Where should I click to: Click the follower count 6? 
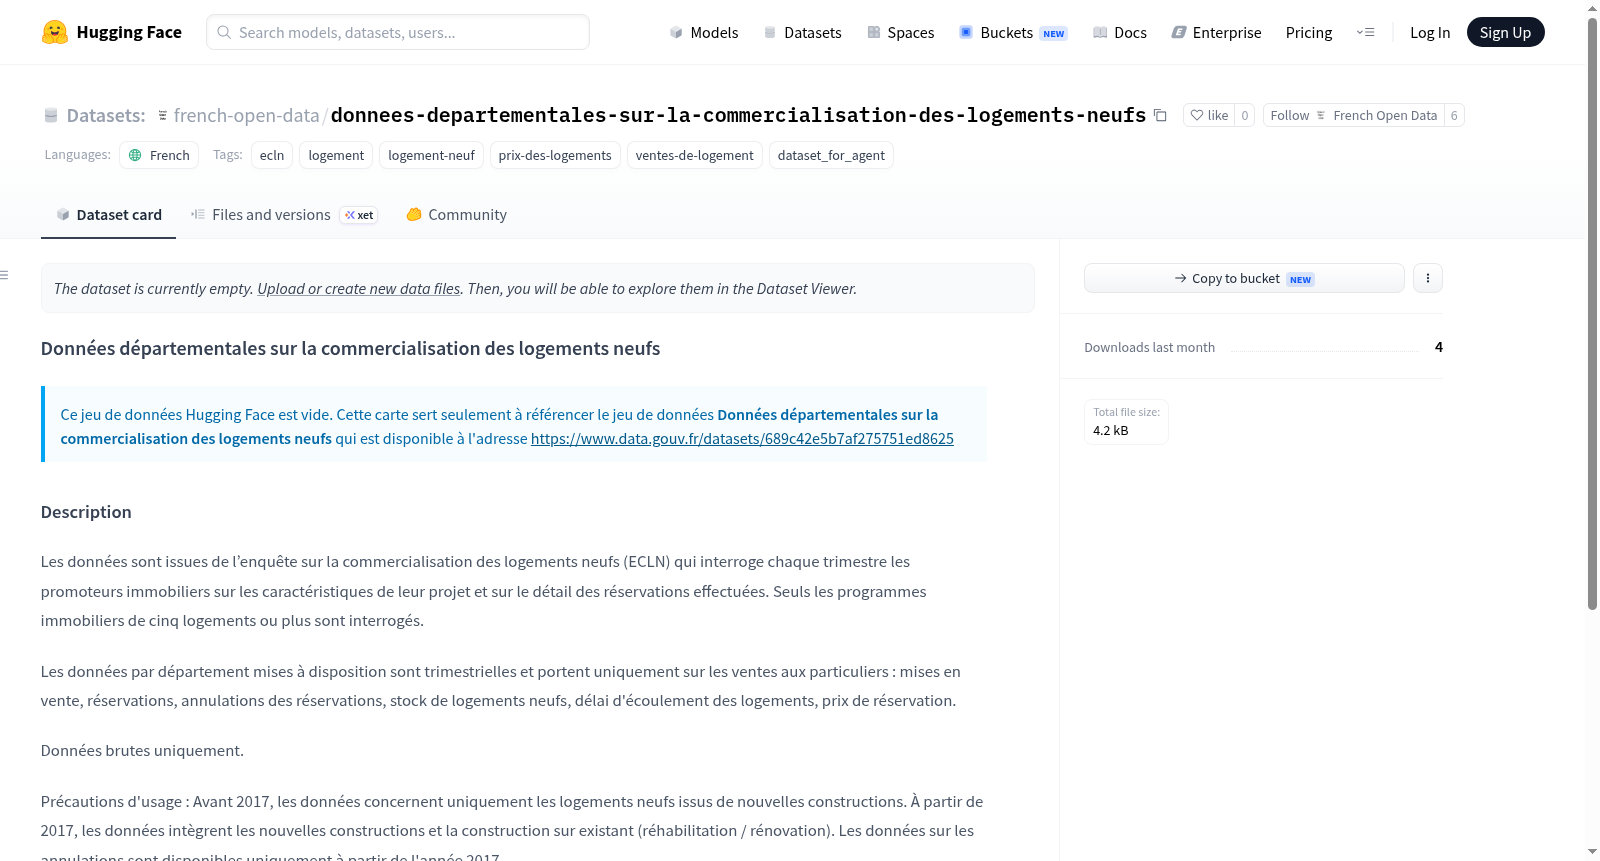click(1454, 115)
